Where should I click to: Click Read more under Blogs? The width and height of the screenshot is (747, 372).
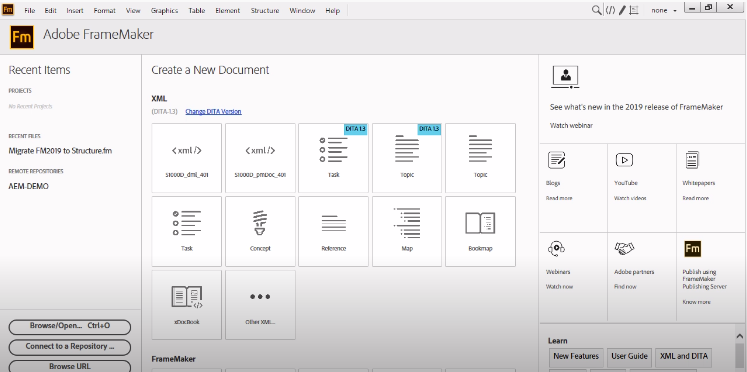[x=559, y=198]
